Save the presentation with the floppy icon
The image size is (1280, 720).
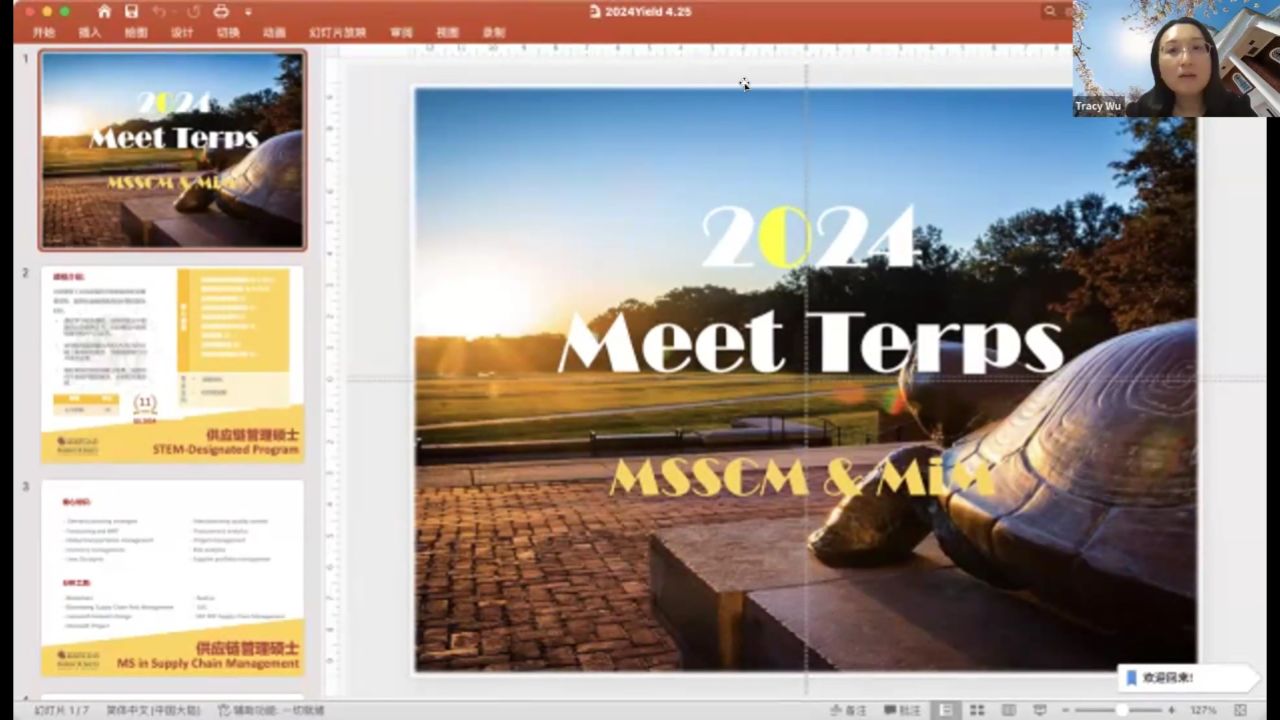pyautogui.click(x=131, y=12)
